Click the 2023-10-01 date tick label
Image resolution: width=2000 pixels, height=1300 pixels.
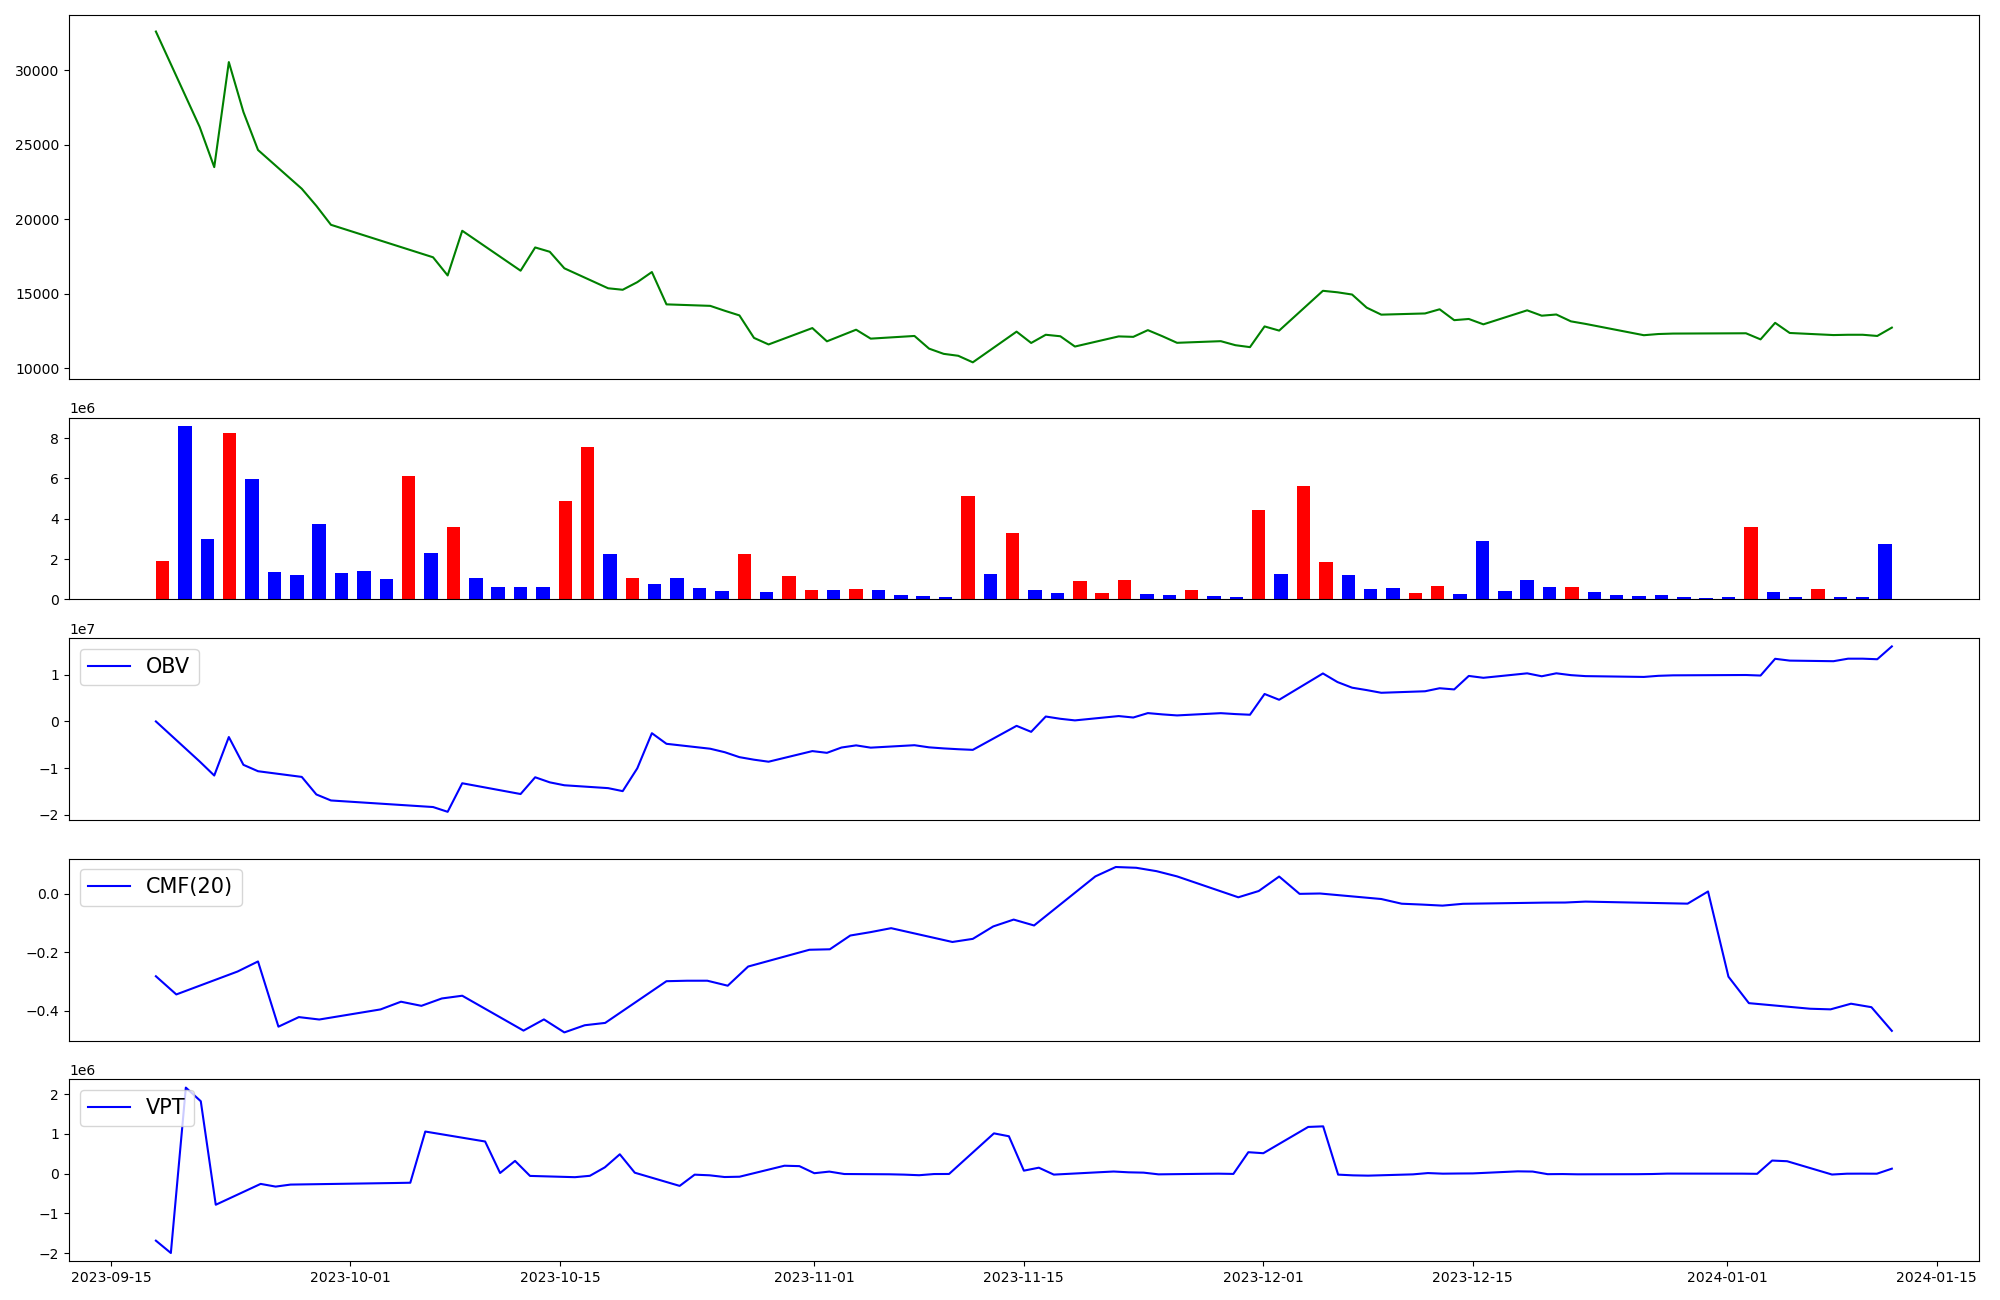350,1277
